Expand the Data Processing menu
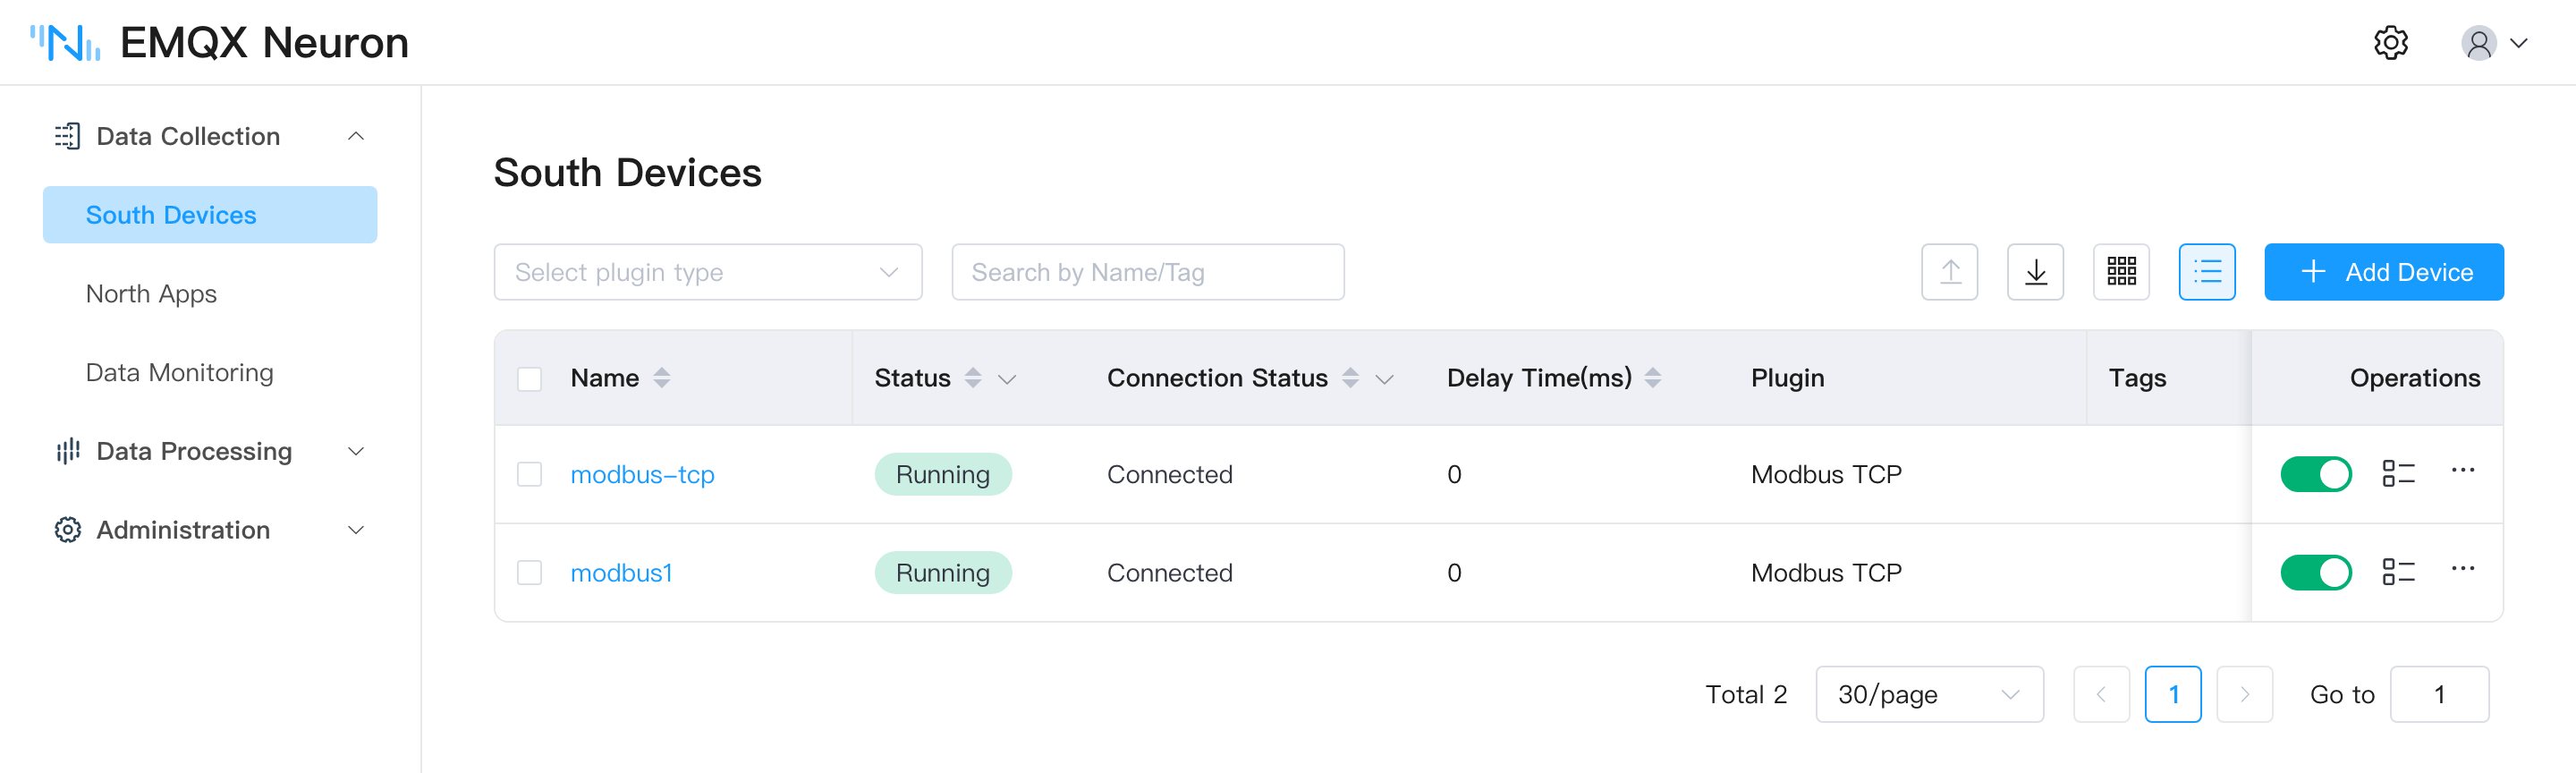 coord(210,451)
